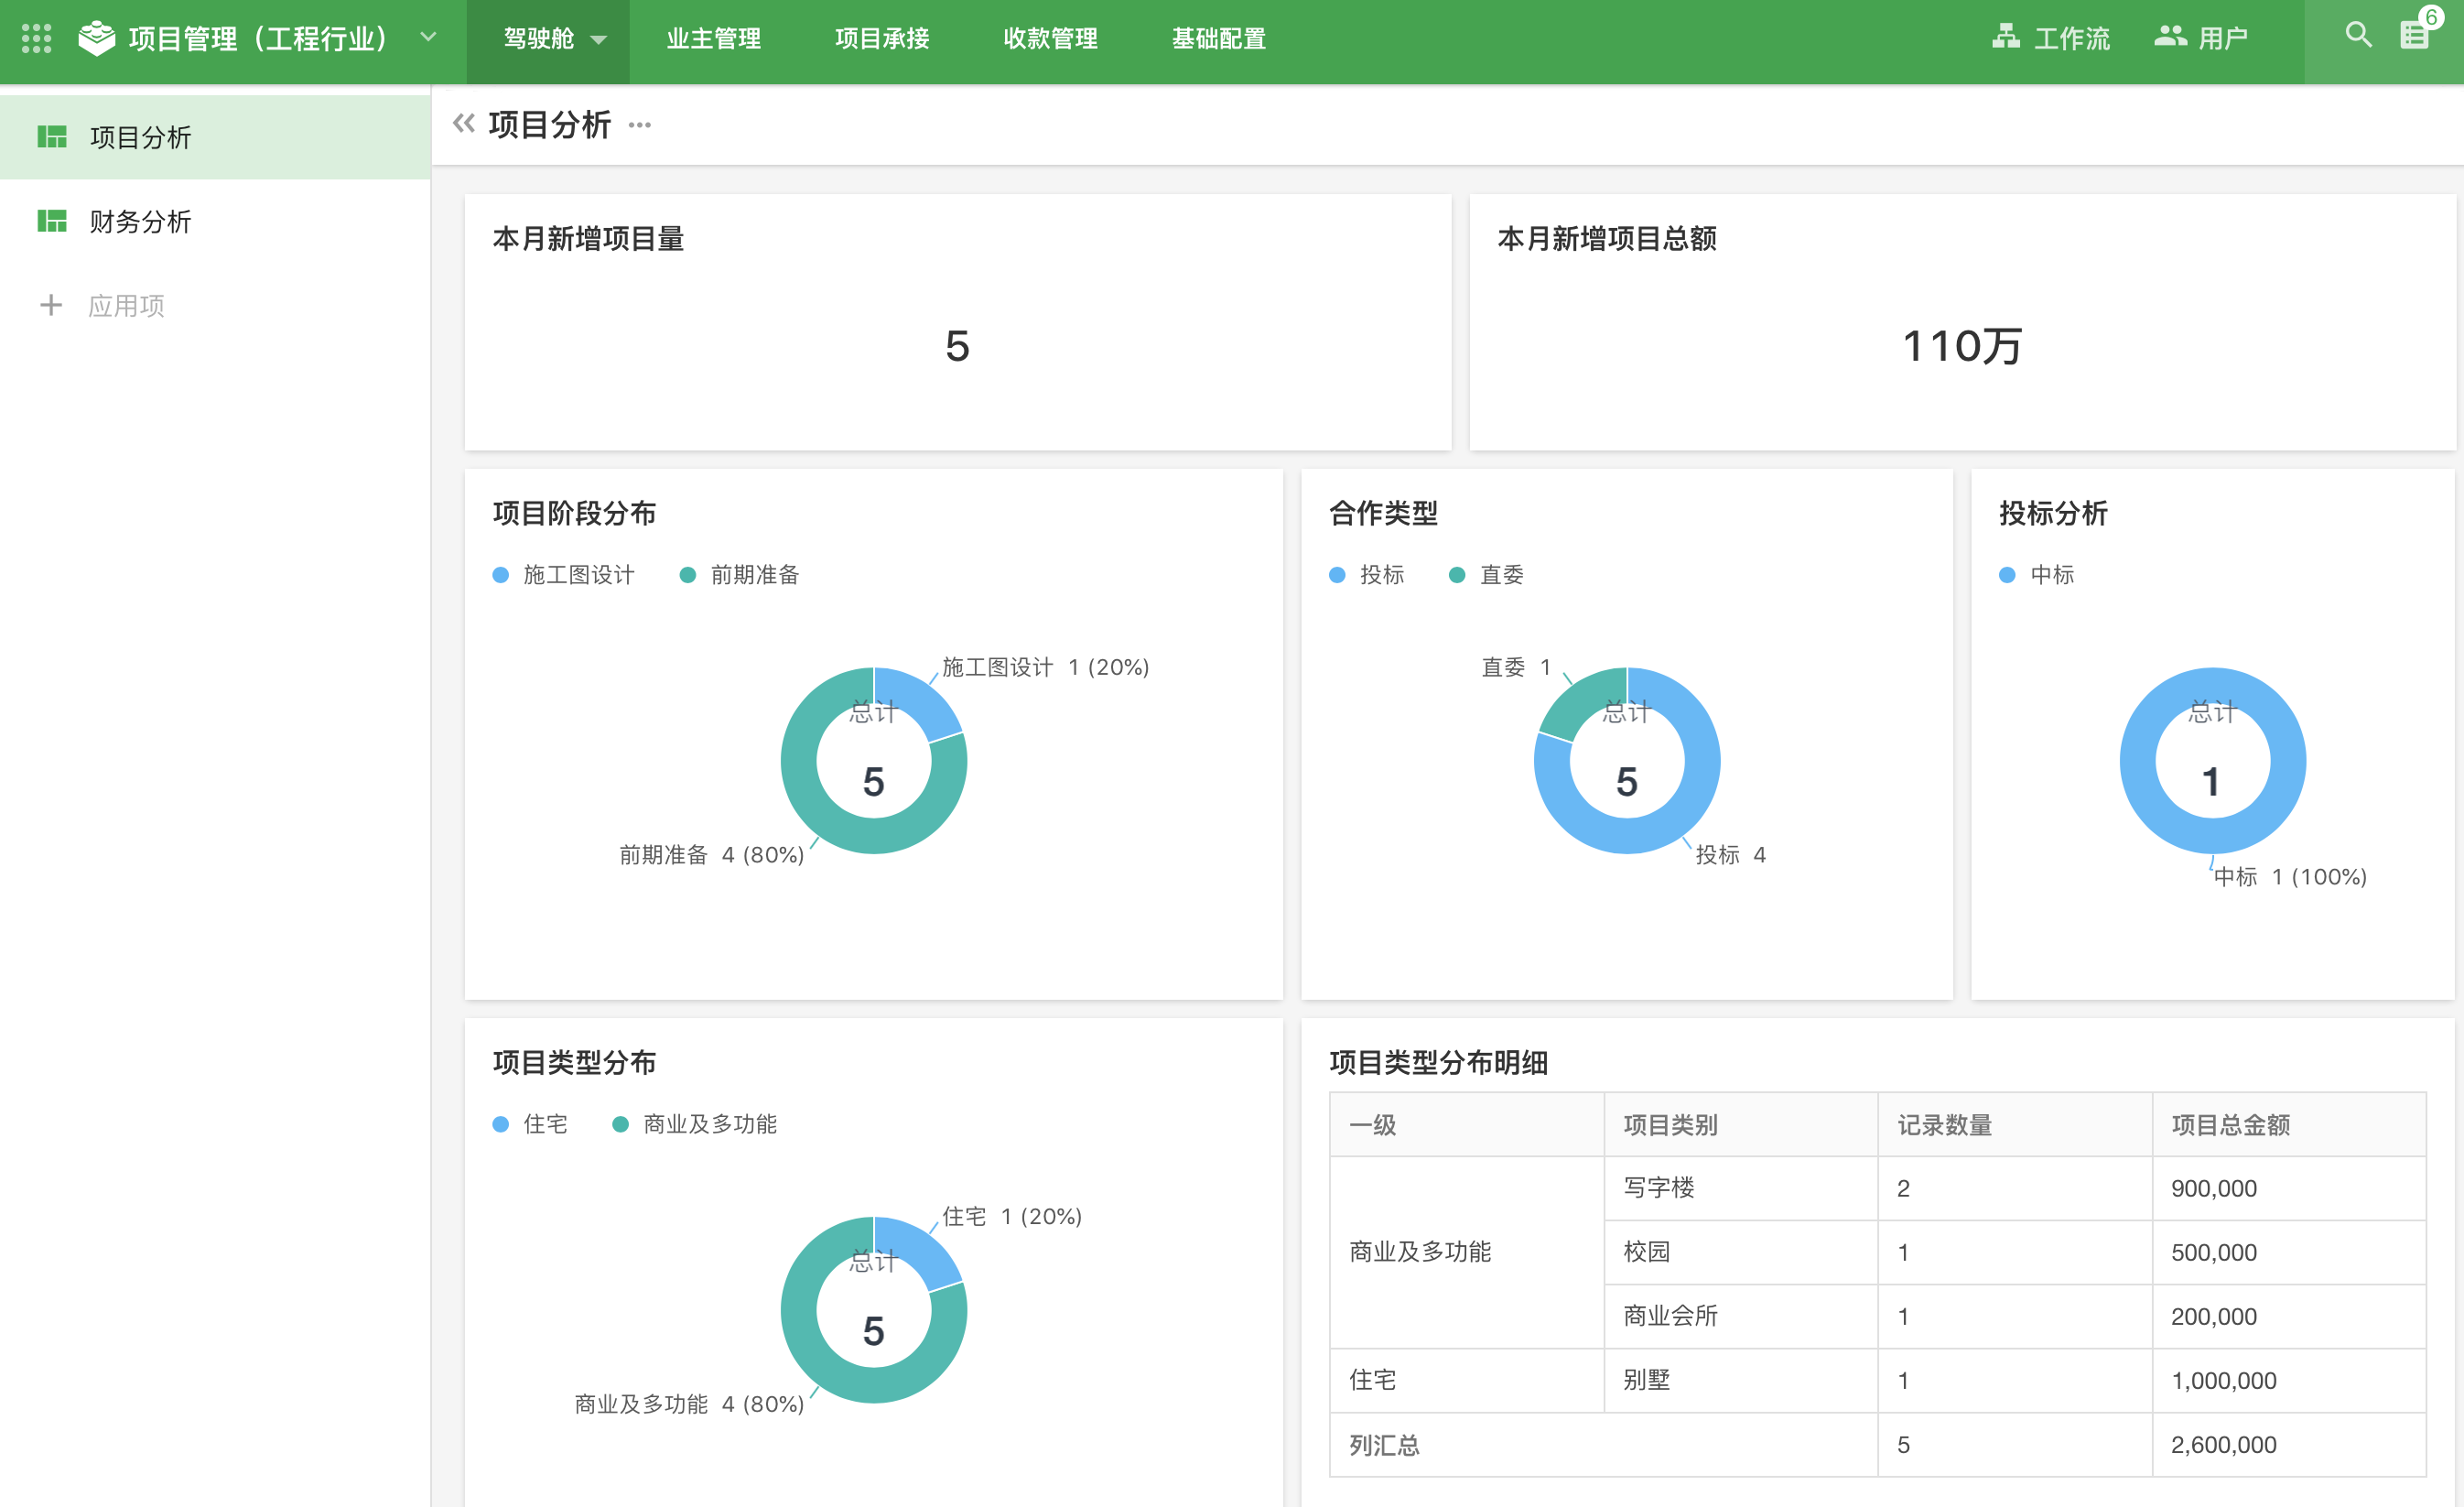2464x1507 pixels.
Task: Click the 工作流 workflow icon
Action: pyautogui.click(x=2005, y=37)
